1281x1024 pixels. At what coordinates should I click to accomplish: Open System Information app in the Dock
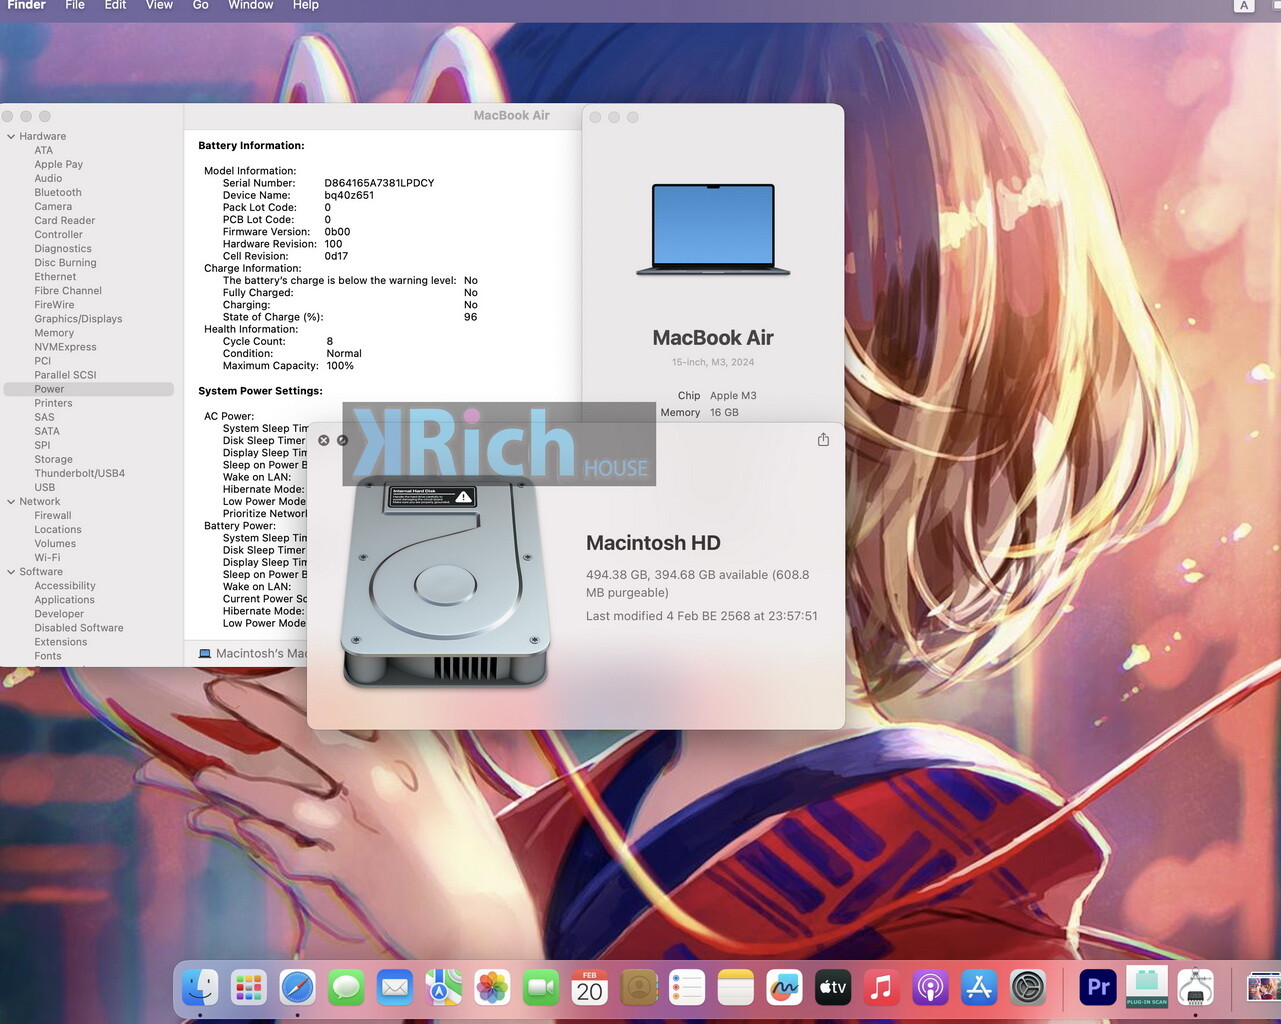1195,988
